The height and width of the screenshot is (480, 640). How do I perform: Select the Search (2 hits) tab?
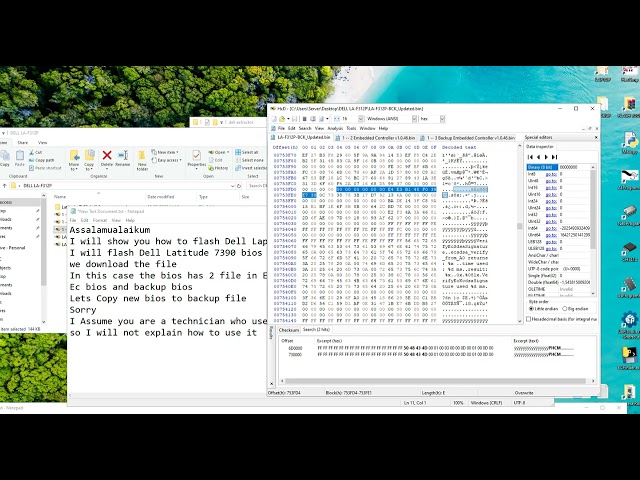click(x=316, y=329)
